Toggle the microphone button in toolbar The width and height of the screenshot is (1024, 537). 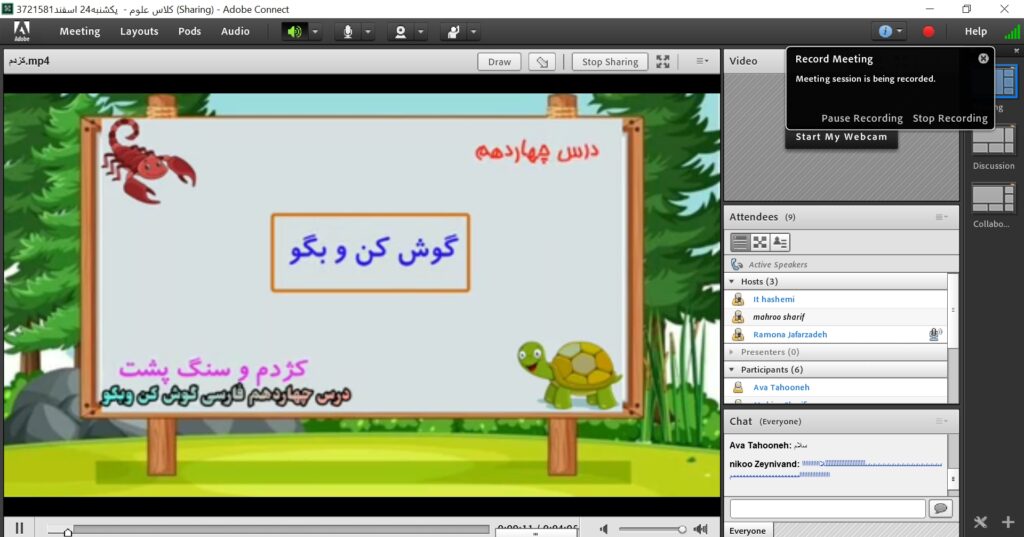pos(347,31)
